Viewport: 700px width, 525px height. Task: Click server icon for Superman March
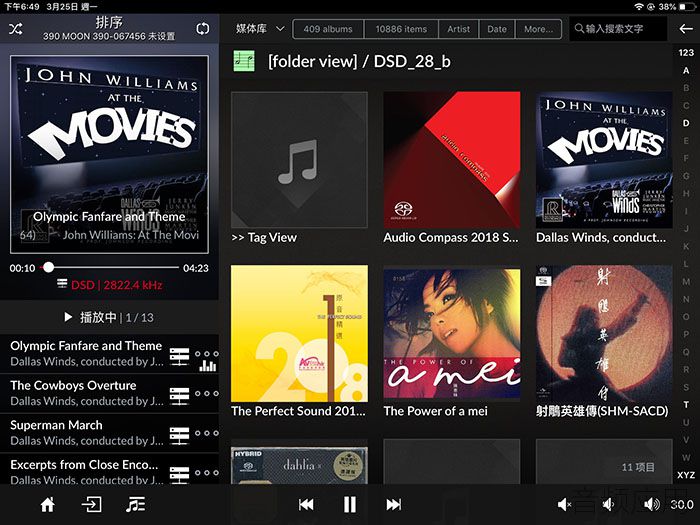(x=179, y=435)
